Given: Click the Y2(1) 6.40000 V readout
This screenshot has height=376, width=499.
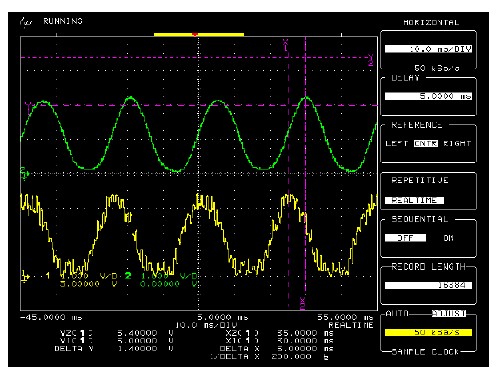Looking at the screenshot, I should pyautogui.click(x=117, y=333).
